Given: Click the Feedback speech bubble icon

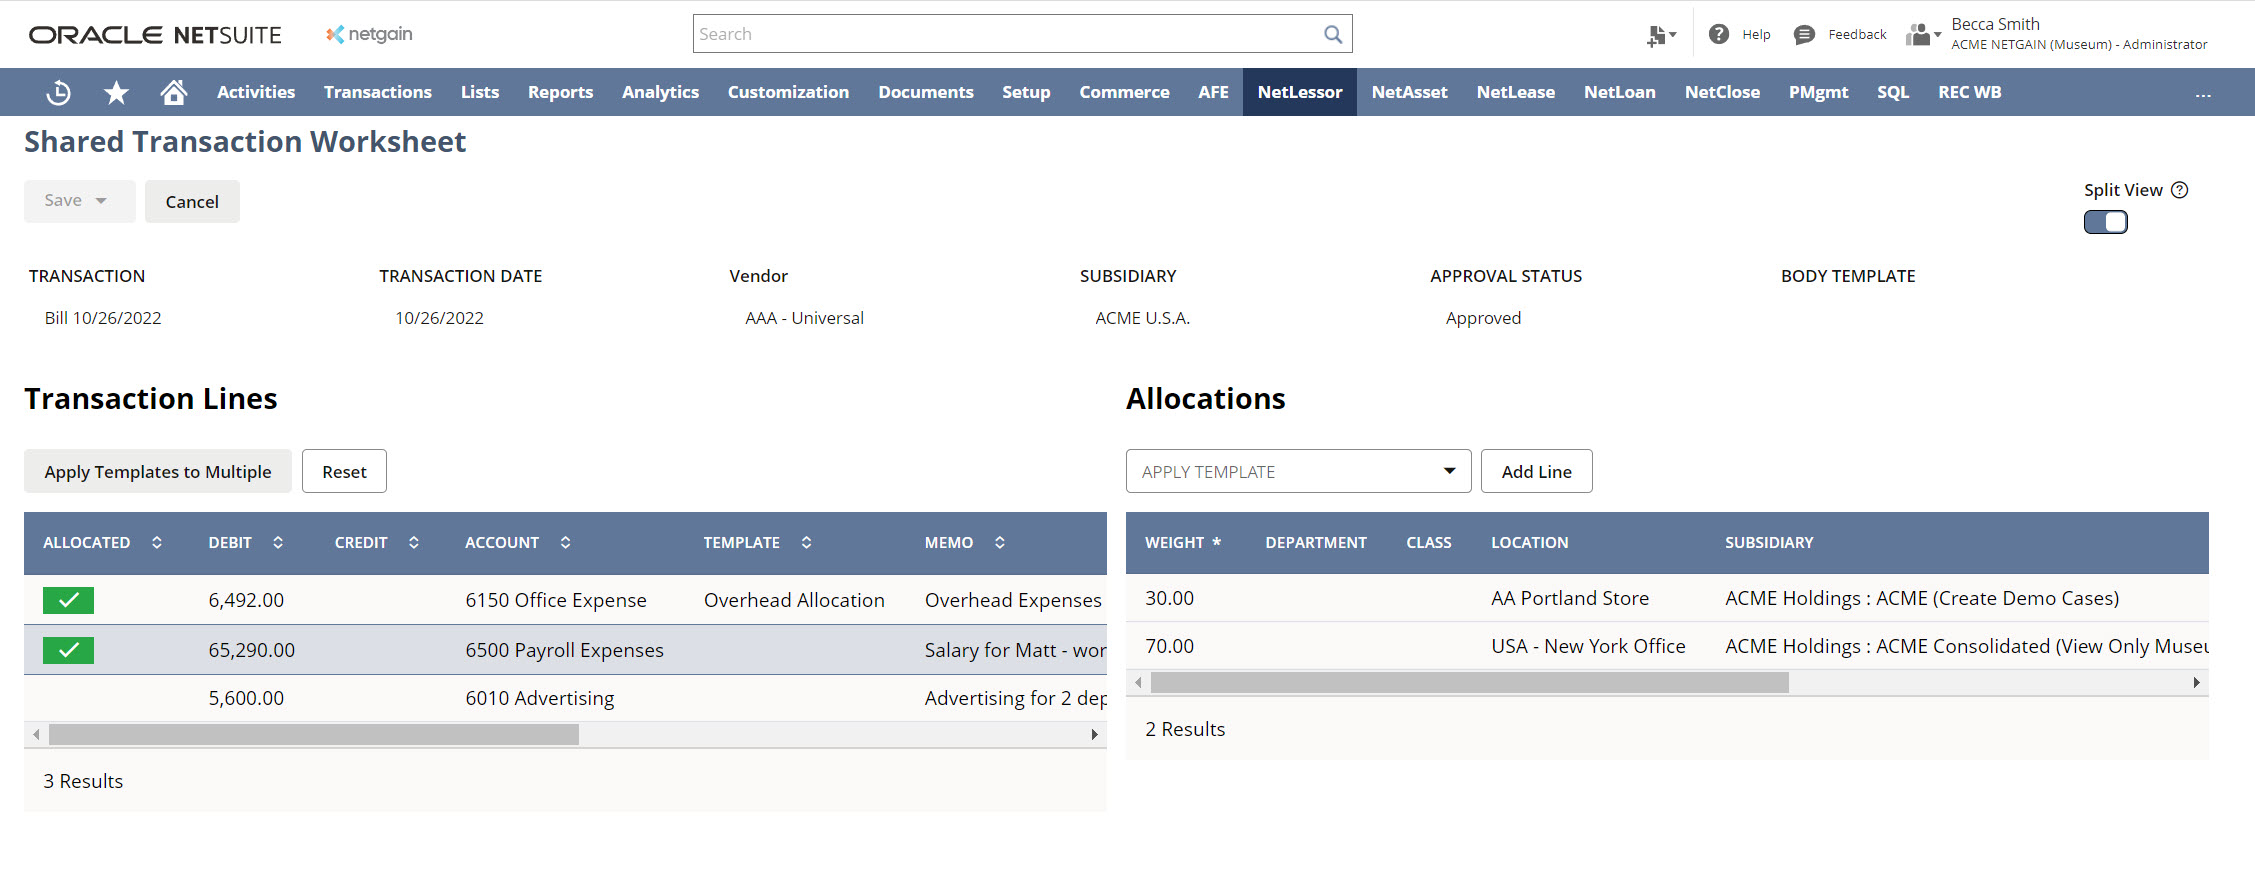Looking at the screenshot, I should click(x=1804, y=35).
